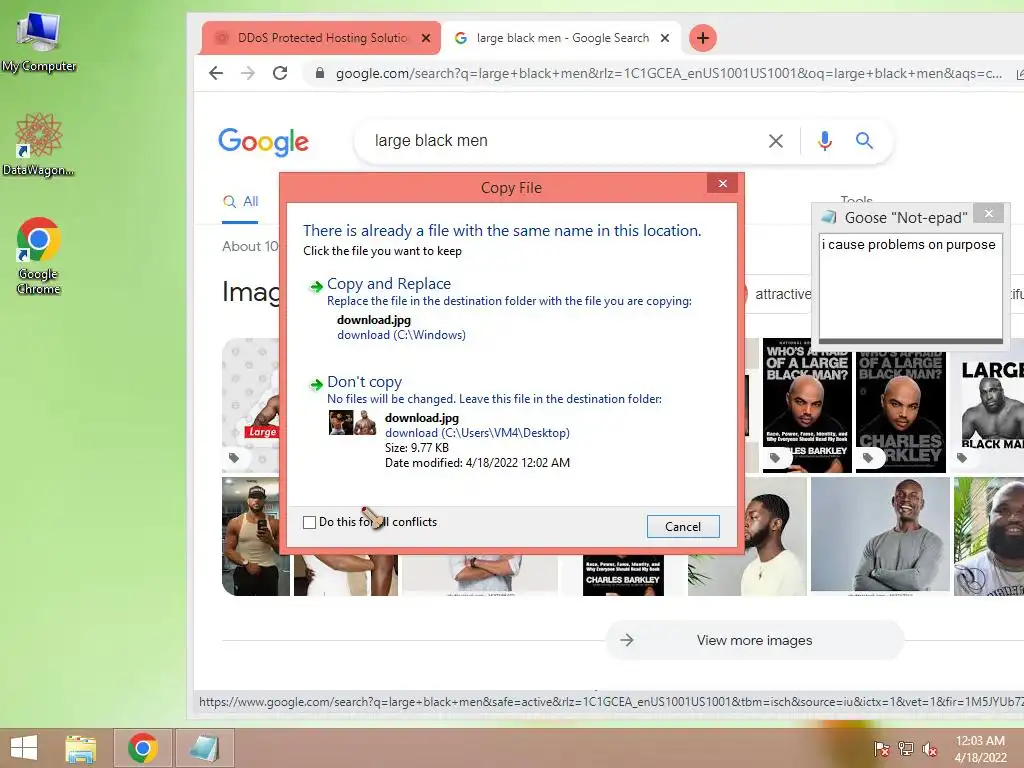Click the muted volume tray icon
1024x768 pixels.
pyautogui.click(x=930, y=748)
